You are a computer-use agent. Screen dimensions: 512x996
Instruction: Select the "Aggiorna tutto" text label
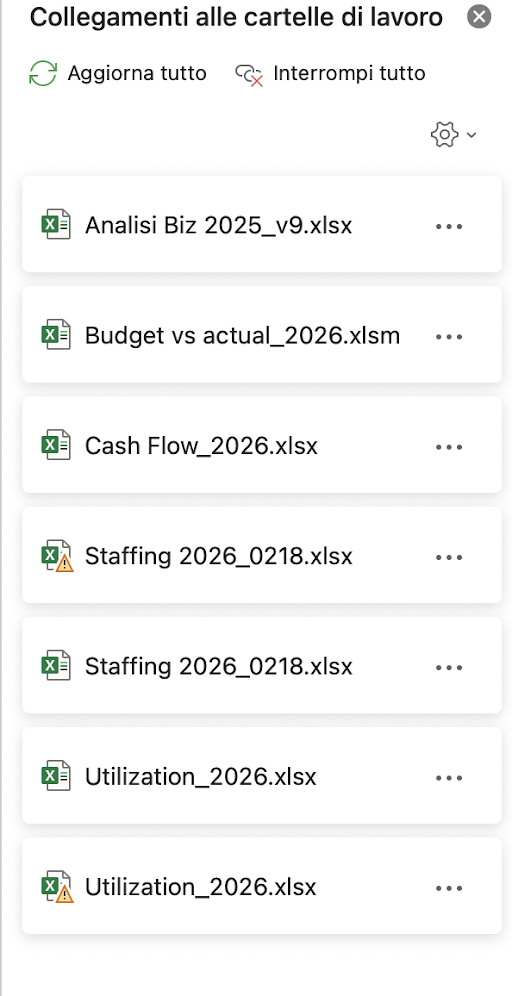point(137,73)
